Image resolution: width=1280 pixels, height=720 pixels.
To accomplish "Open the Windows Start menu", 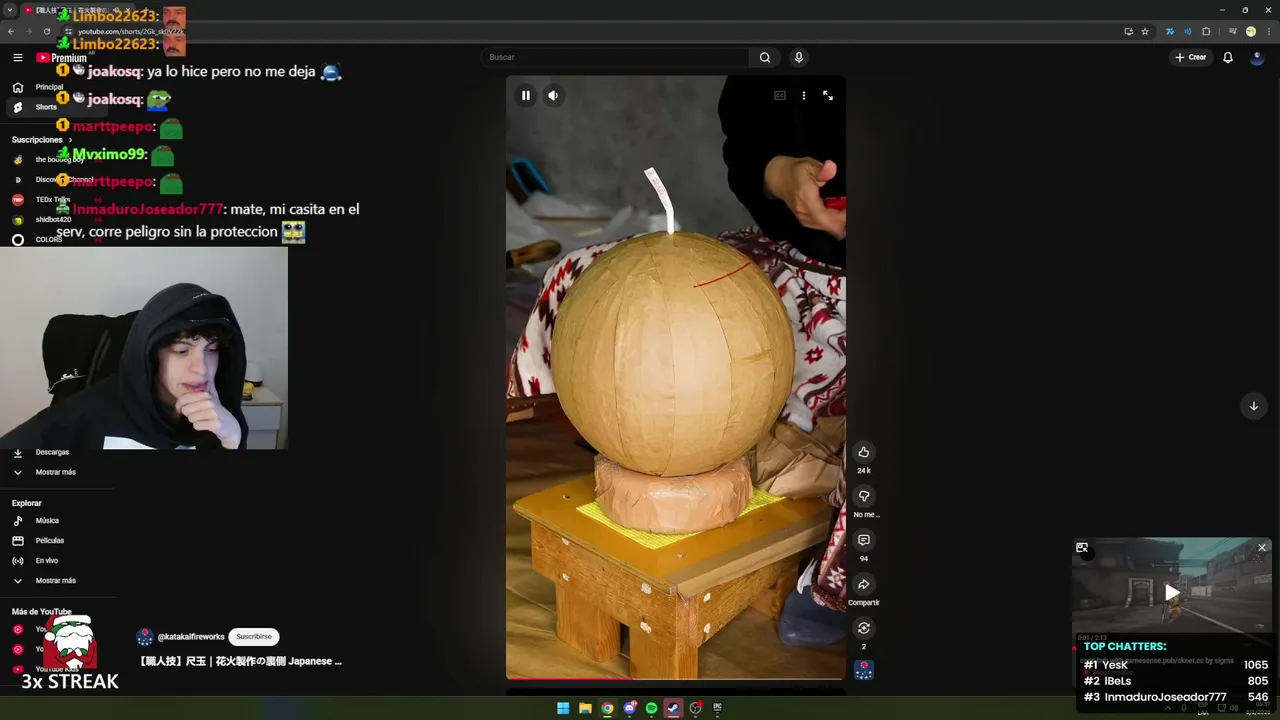I will coord(563,708).
